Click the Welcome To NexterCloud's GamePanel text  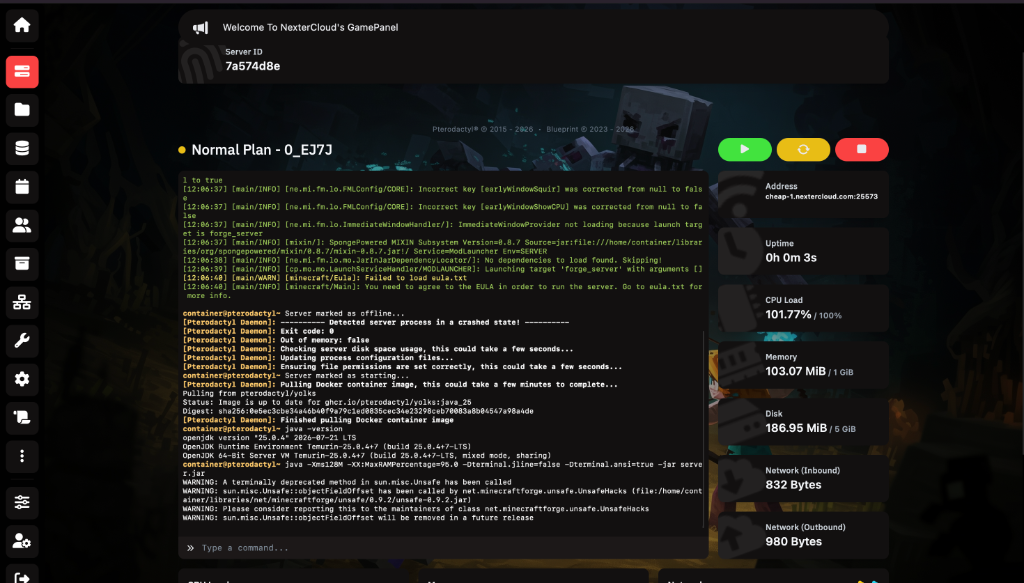[310, 27]
